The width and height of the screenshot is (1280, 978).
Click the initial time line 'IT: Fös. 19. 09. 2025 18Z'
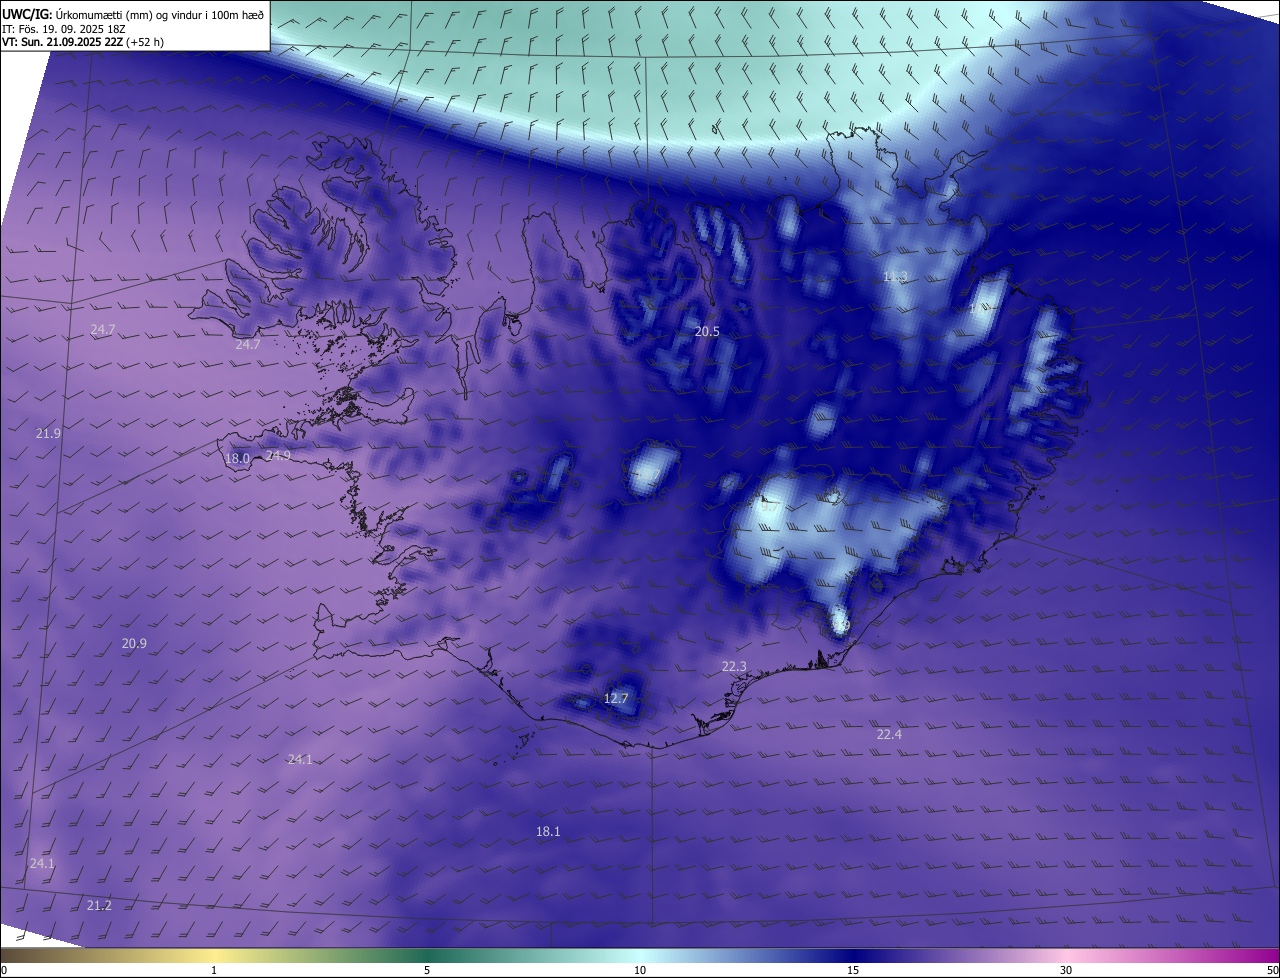(63, 29)
